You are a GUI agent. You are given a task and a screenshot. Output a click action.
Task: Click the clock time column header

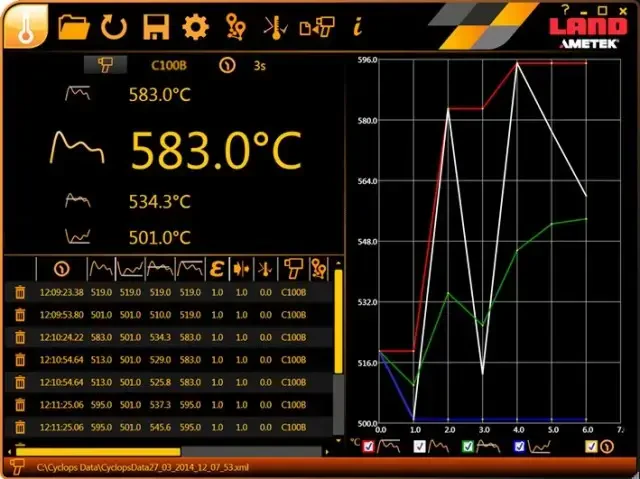[62, 269]
